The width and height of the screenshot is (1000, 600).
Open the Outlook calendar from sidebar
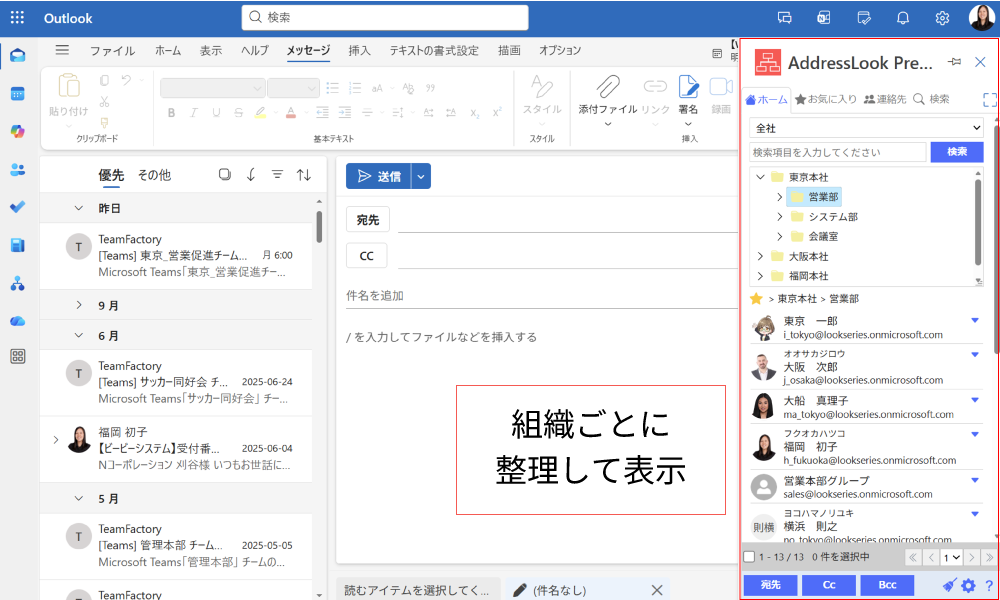click(x=17, y=93)
